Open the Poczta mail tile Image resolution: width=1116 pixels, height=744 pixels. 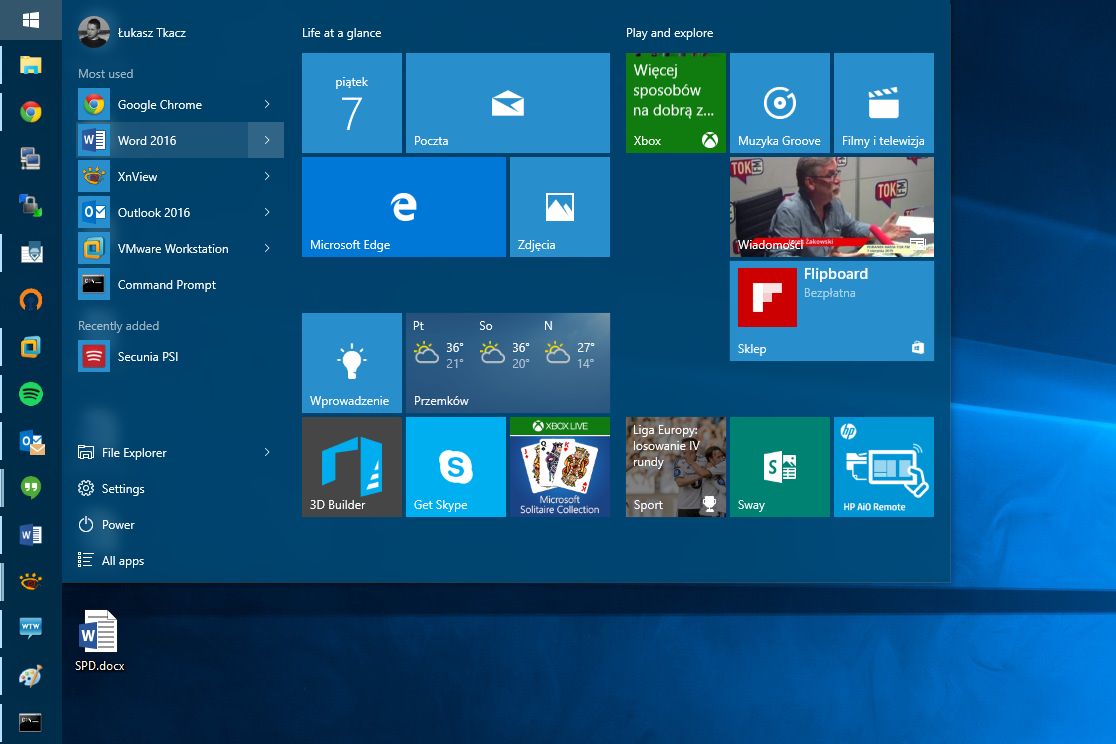pyautogui.click(x=507, y=103)
